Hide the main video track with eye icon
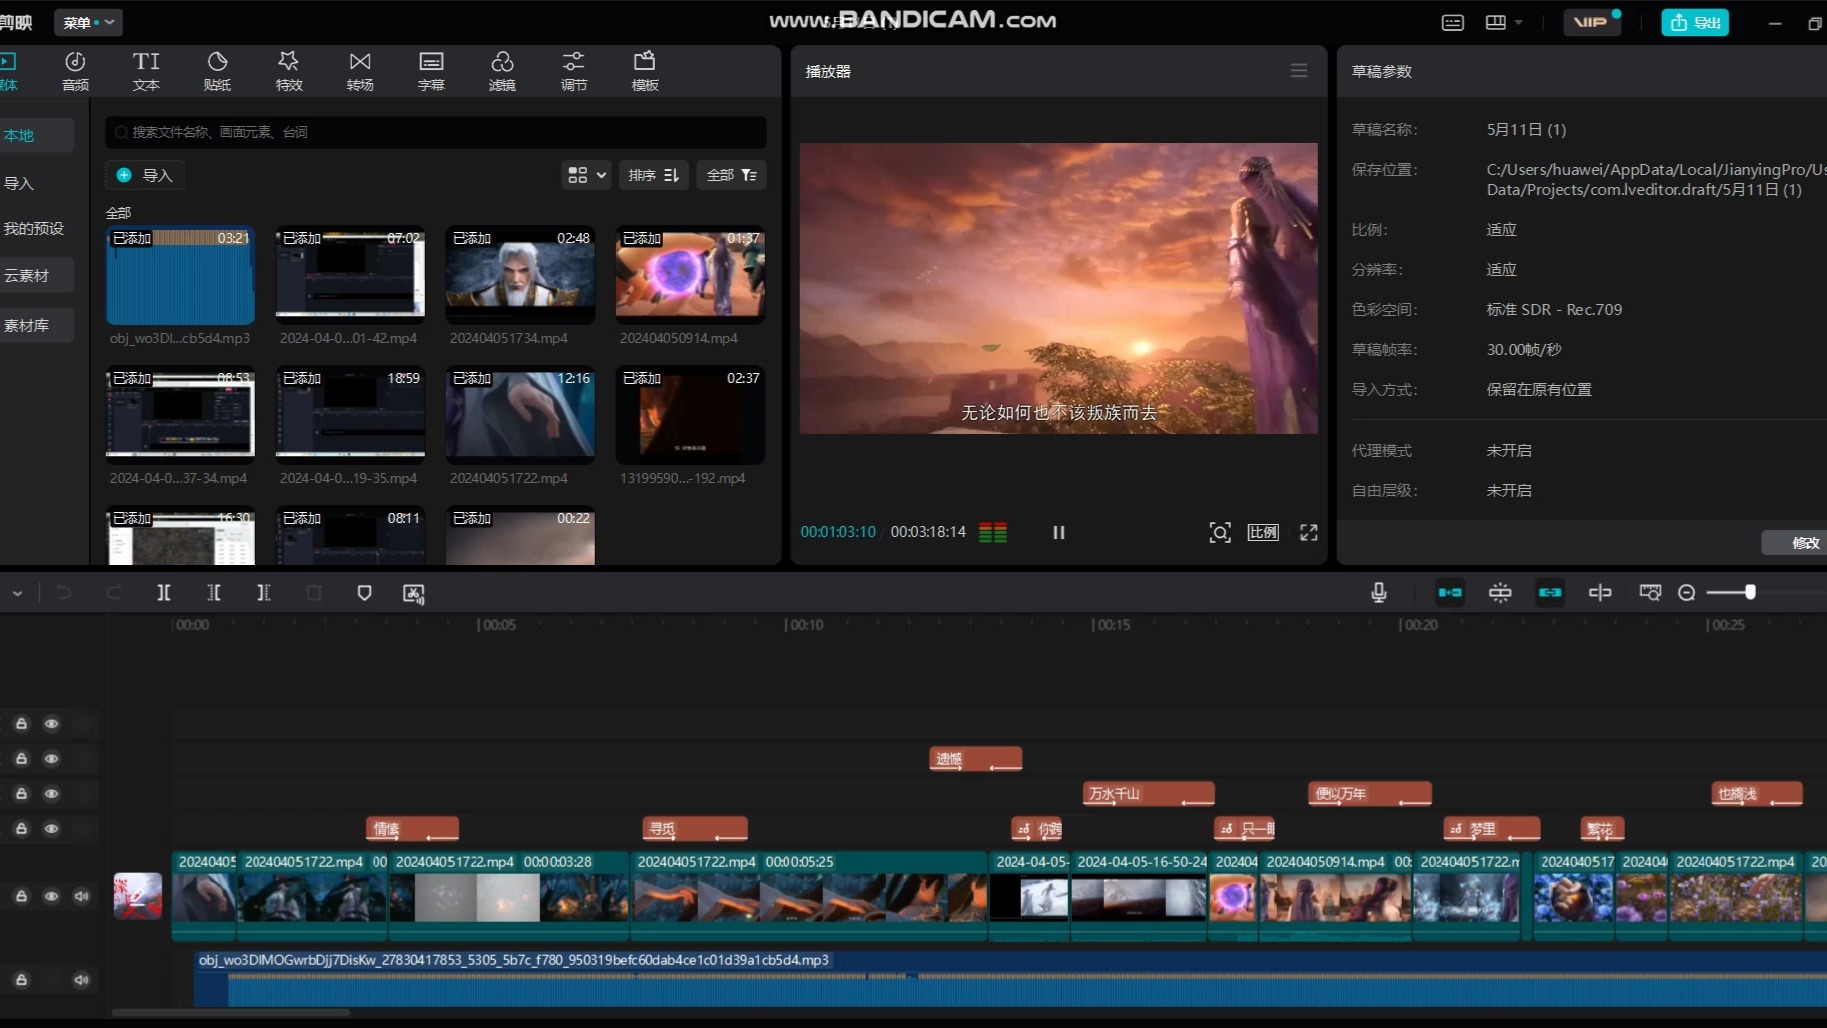Viewport: 1827px width, 1028px height. (x=51, y=896)
